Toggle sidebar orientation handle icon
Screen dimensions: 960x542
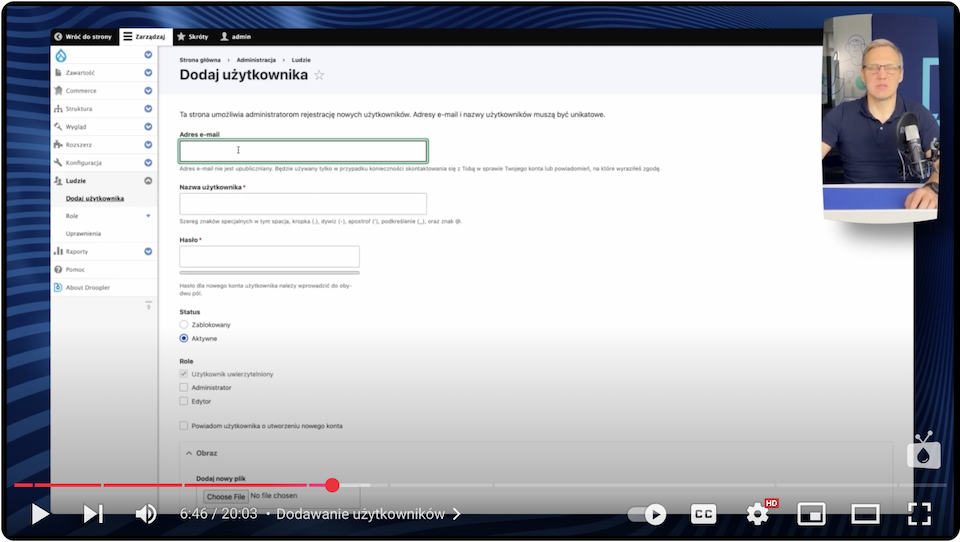[x=148, y=304]
